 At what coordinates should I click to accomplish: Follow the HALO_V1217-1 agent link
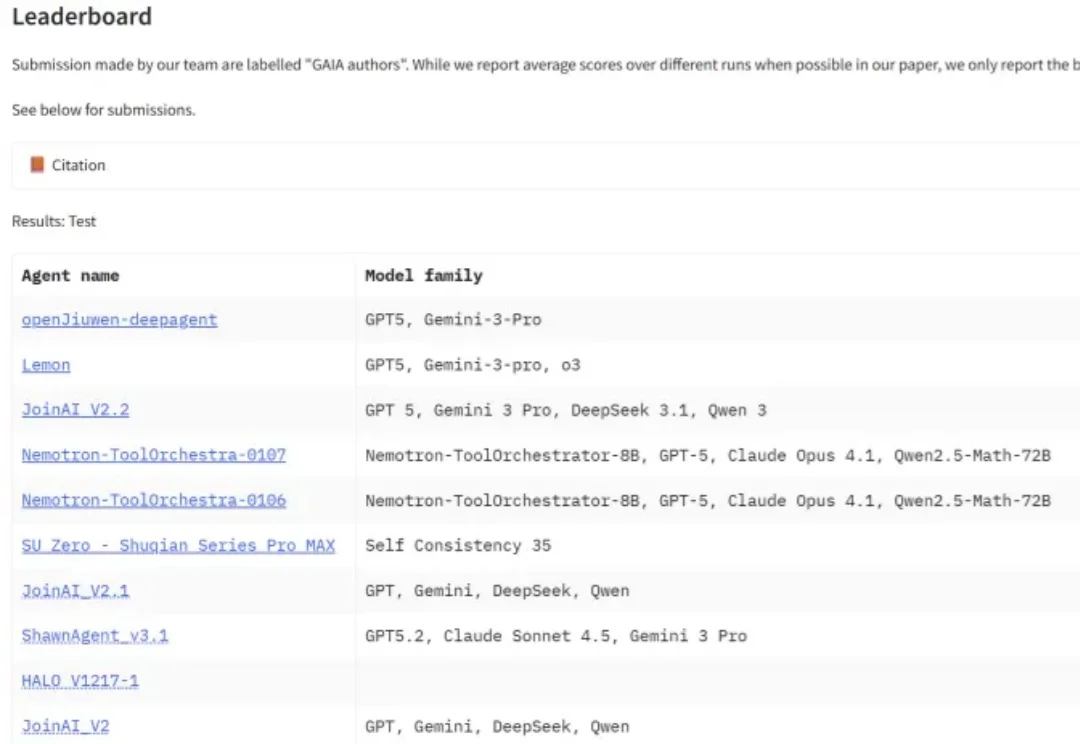tap(80, 681)
